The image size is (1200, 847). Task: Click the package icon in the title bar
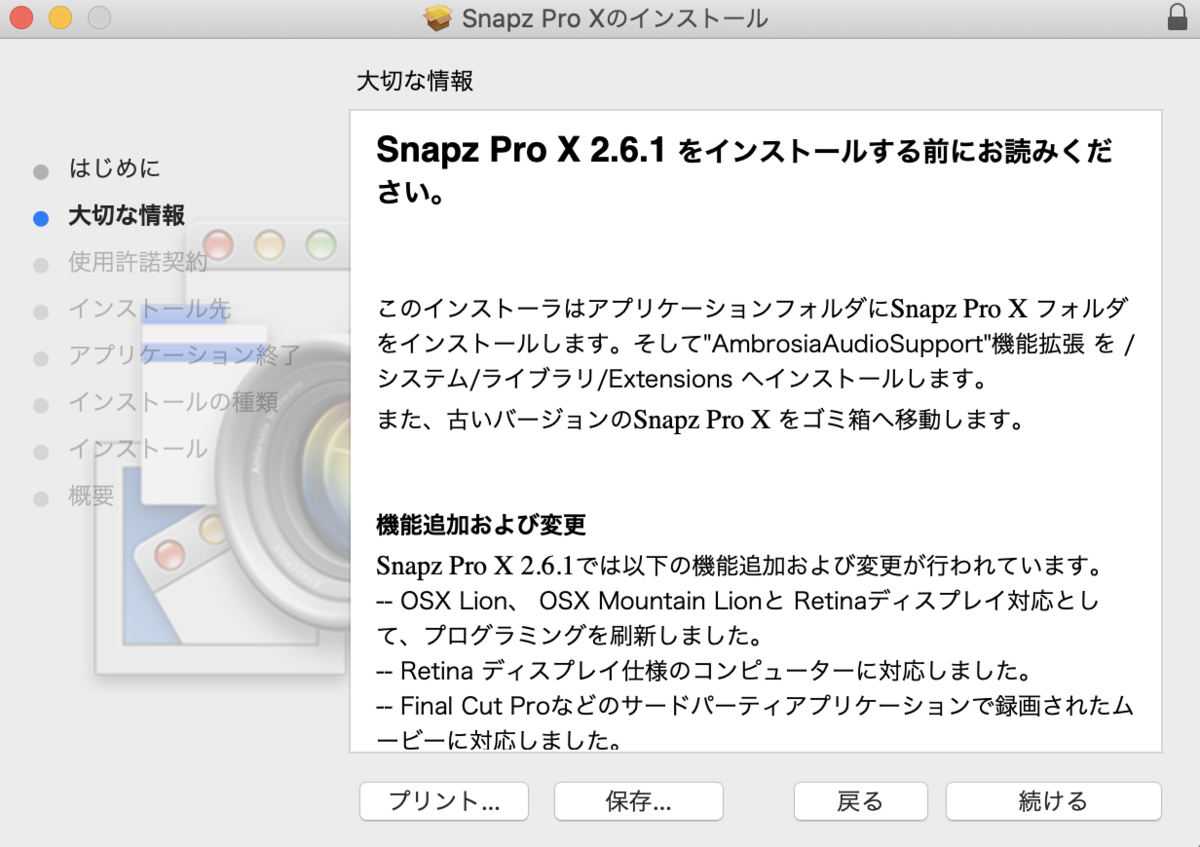coord(438,18)
